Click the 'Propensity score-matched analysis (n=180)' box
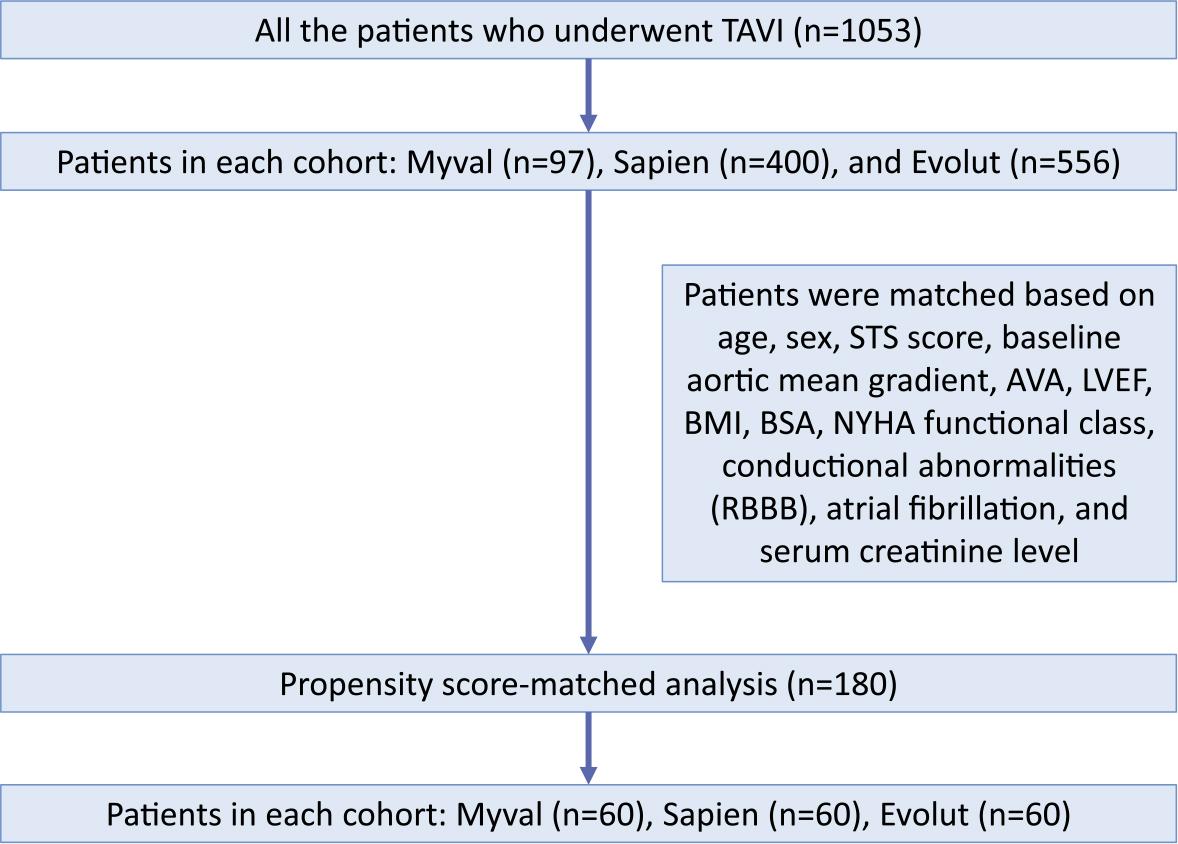The width and height of the screenshot is (1178, 844). point(588,684)
